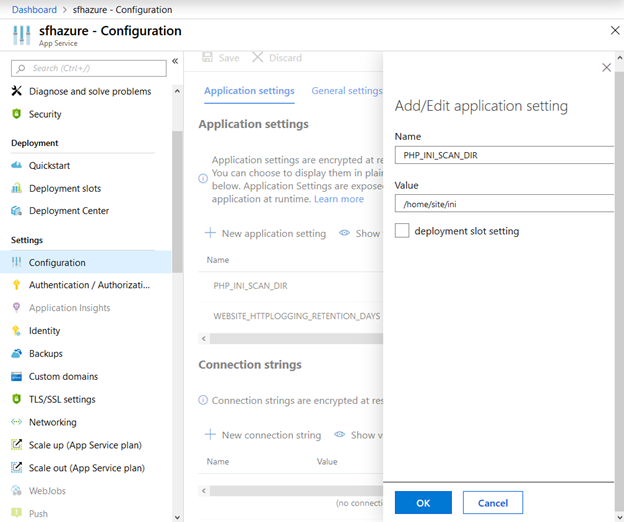
Task: Click left arrow of connection strings scrollbar
Action: pos(204,491)
